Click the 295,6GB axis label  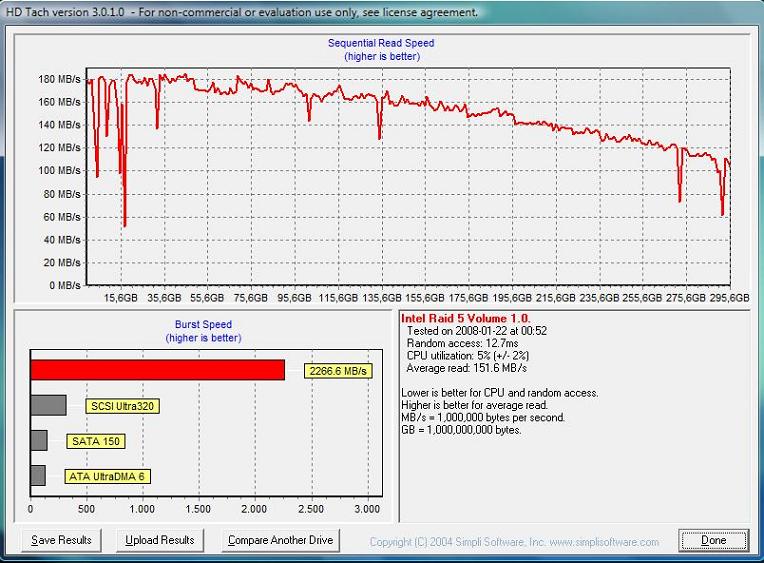[x=729, y=298]
